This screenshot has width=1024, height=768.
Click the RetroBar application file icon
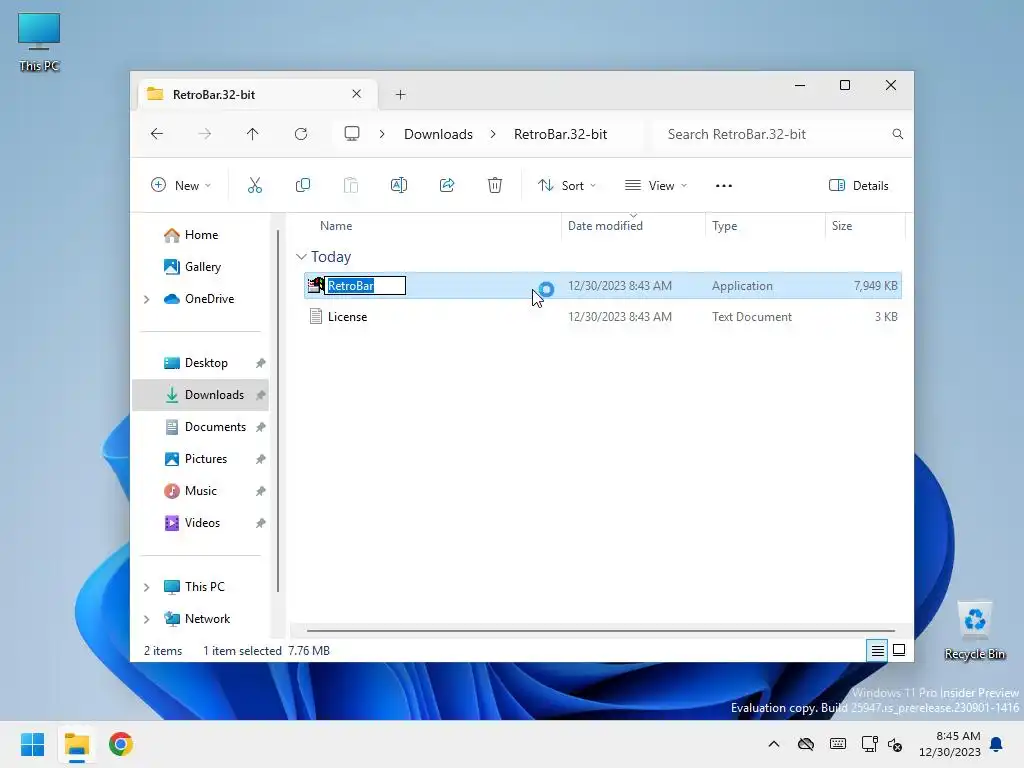pos(316,285)
